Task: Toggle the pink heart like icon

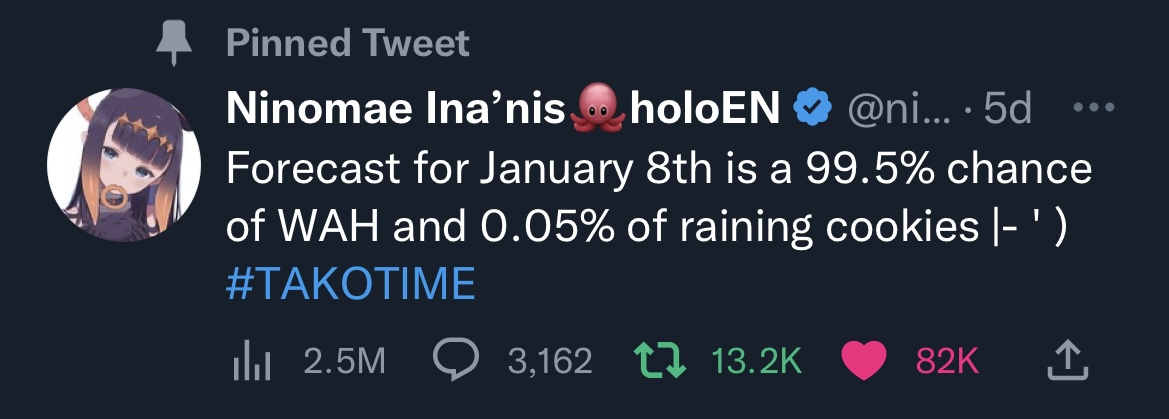Action: [x=864, y=361]
